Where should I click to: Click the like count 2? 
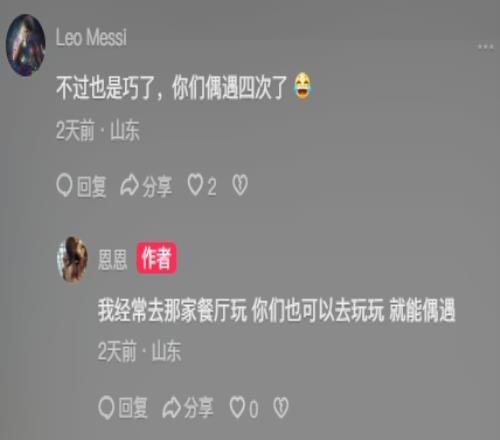212,187
